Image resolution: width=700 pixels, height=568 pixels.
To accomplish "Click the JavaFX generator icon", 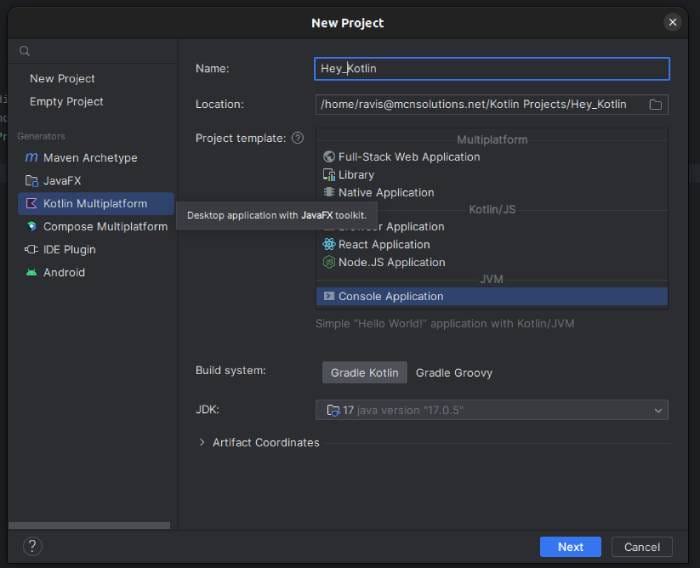I will pyautogui.click(x=31, y=181).
